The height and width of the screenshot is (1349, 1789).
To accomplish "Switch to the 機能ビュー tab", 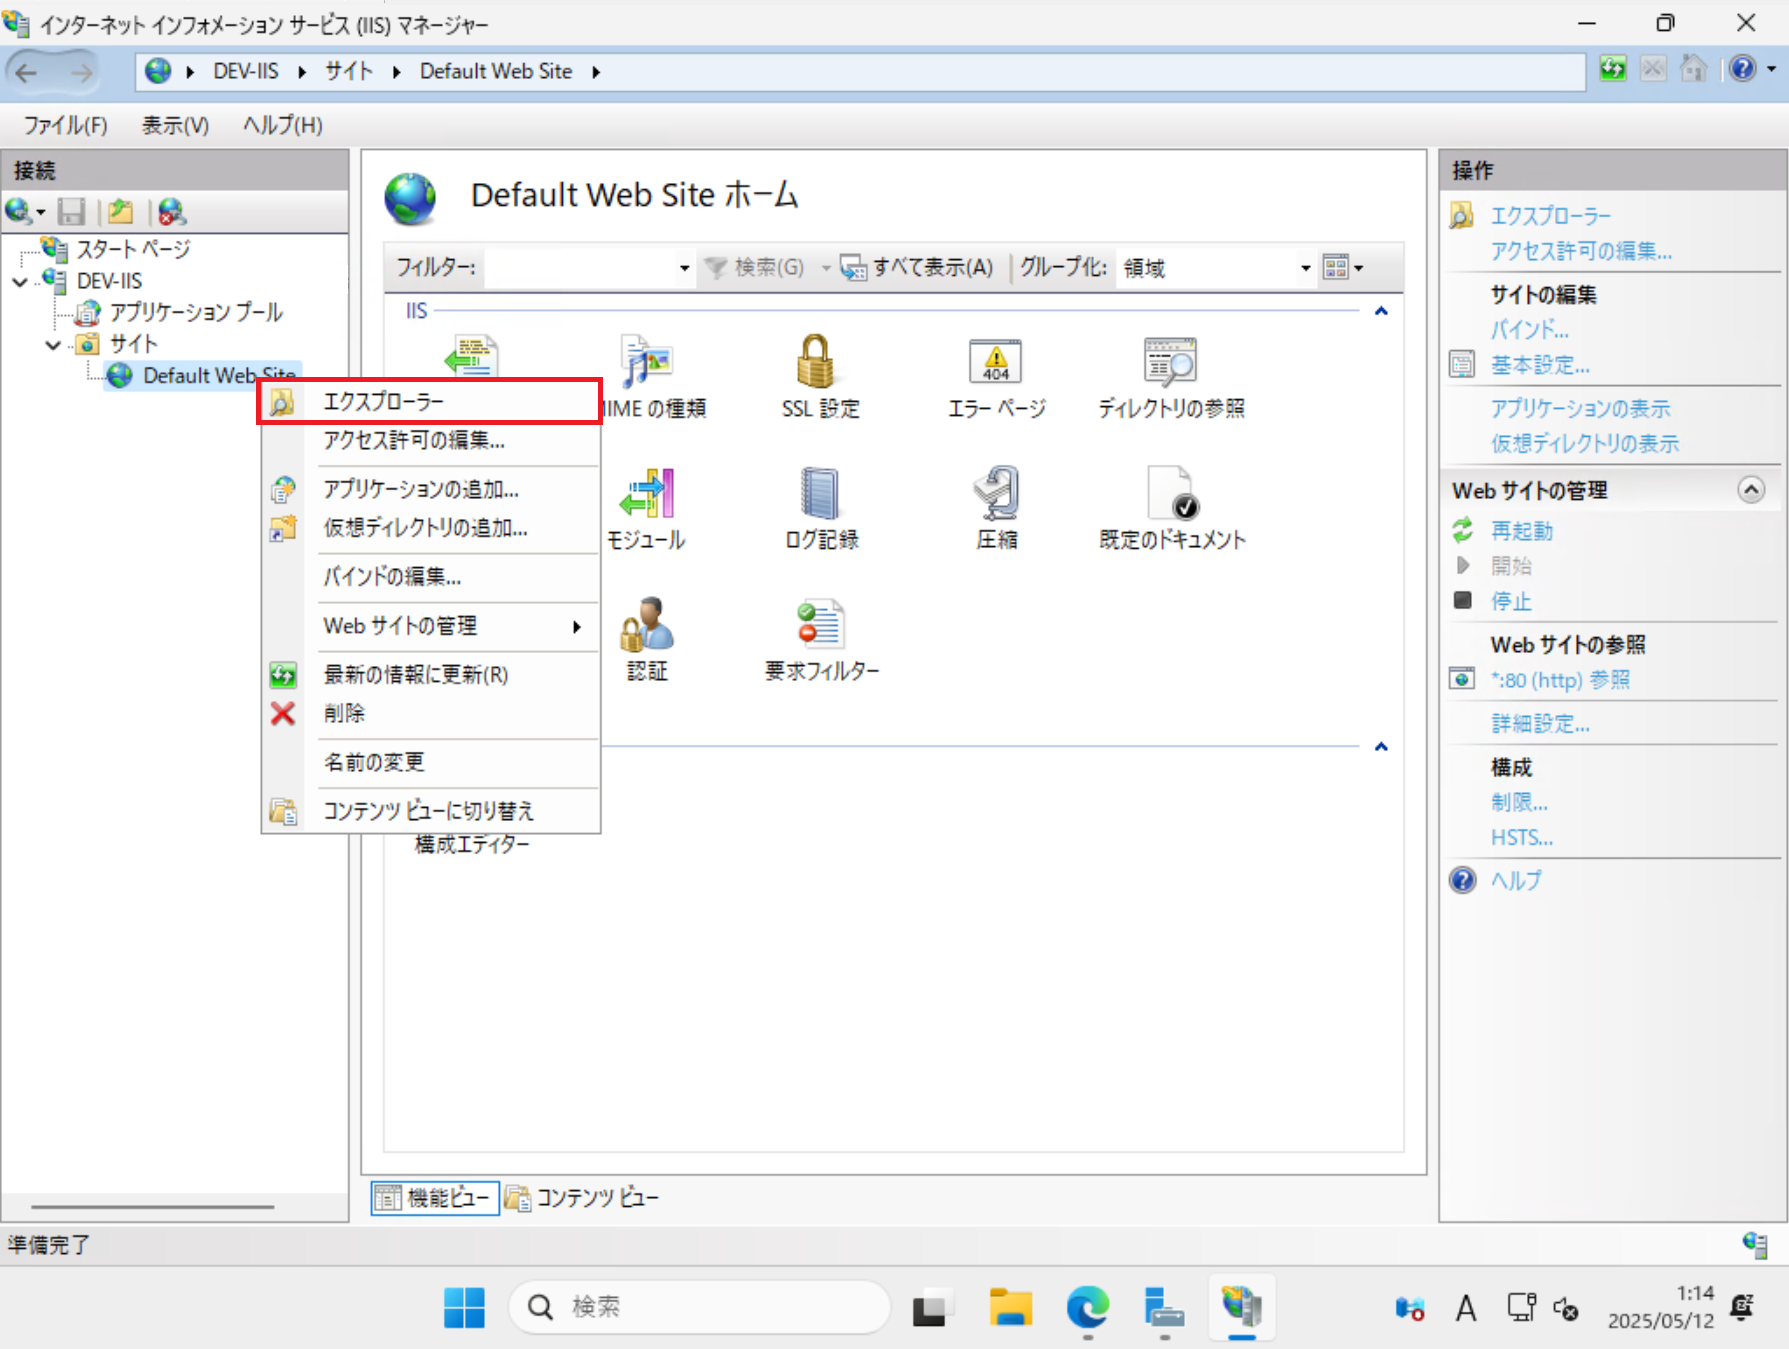I will [435, 1198].
